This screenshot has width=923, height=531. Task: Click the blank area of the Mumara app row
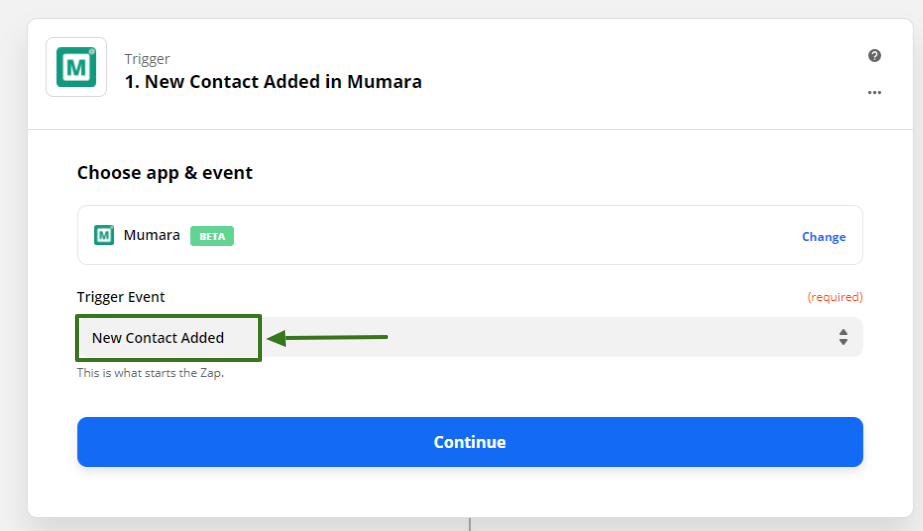500,236
